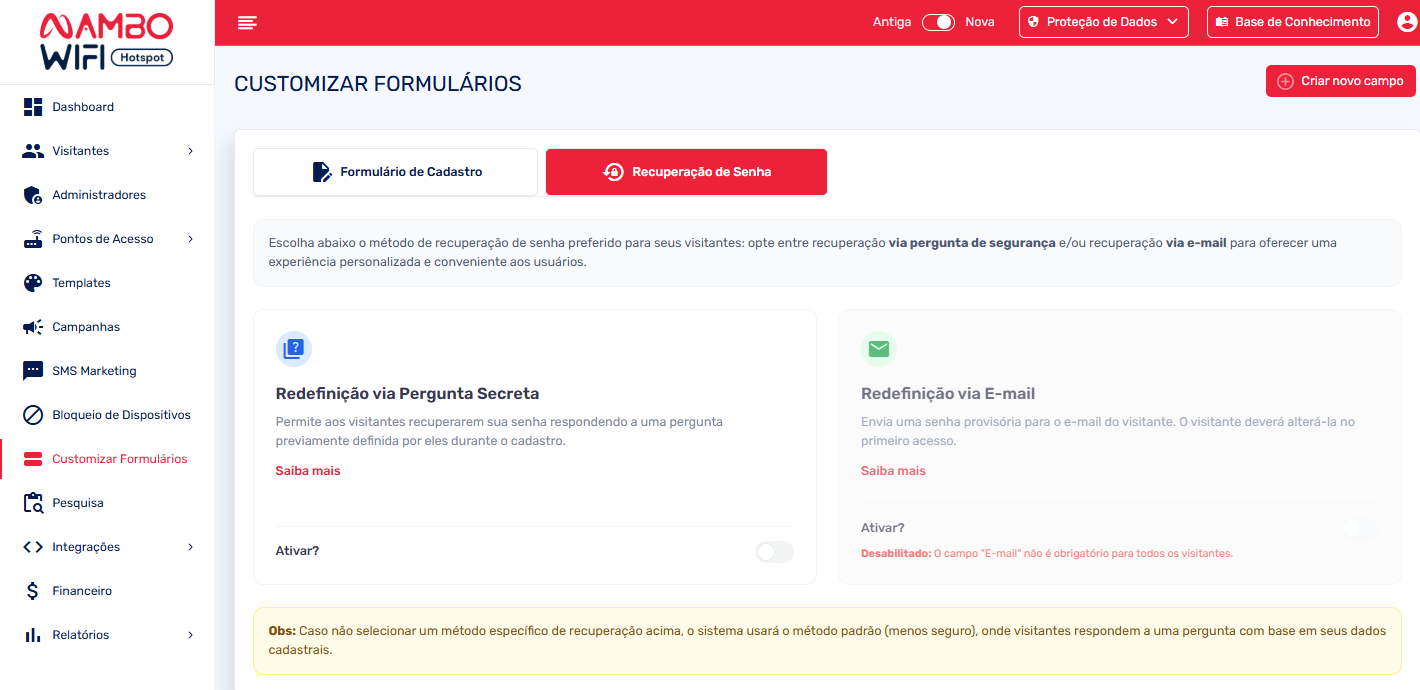The image size is (1420, 690).
Task: Expand the Visitantes submenu
Action: [190, 151]
